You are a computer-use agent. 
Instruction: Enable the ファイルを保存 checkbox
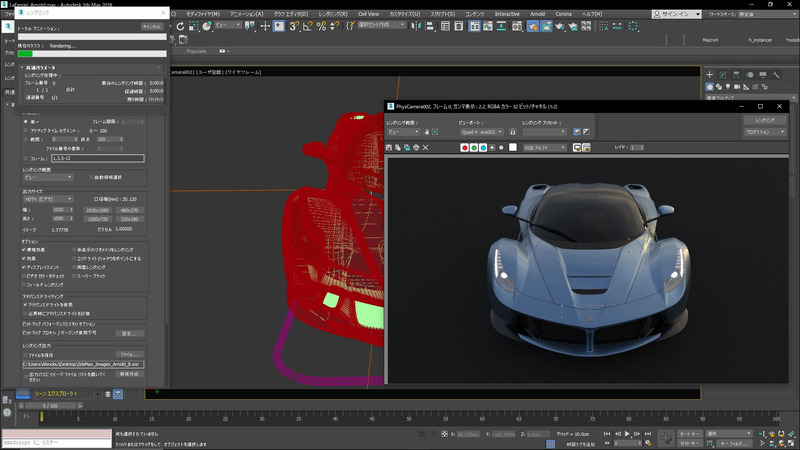(x=24, y=353)
